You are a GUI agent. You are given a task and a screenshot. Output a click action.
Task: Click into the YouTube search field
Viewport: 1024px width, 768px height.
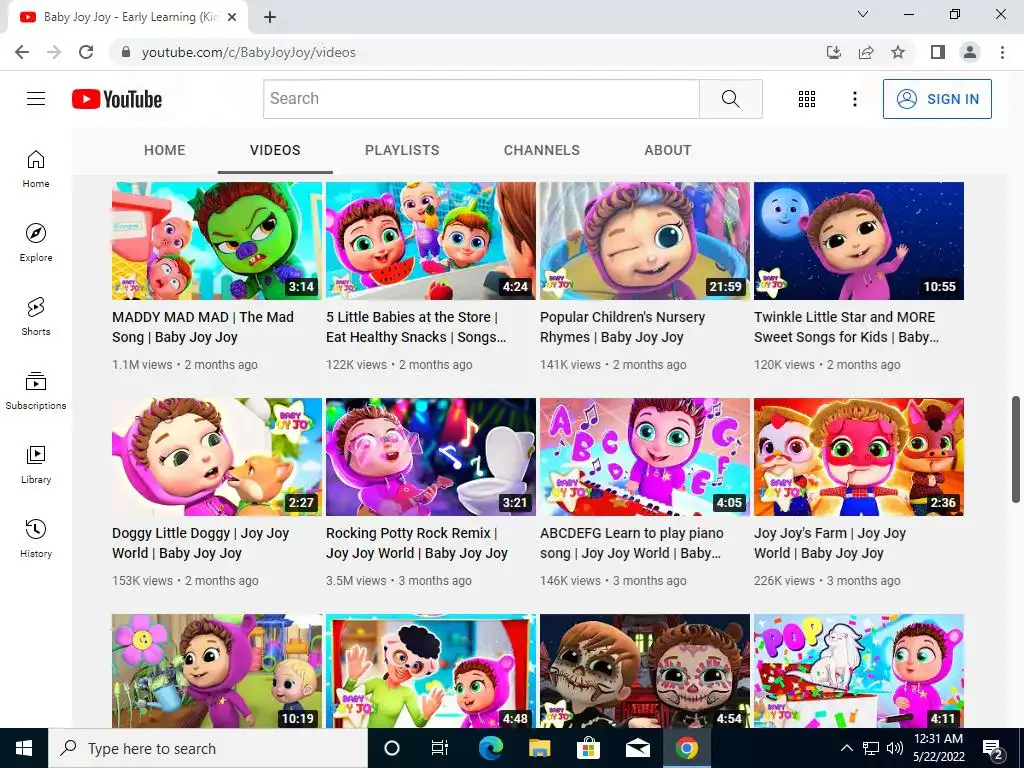tap(481, 99)
